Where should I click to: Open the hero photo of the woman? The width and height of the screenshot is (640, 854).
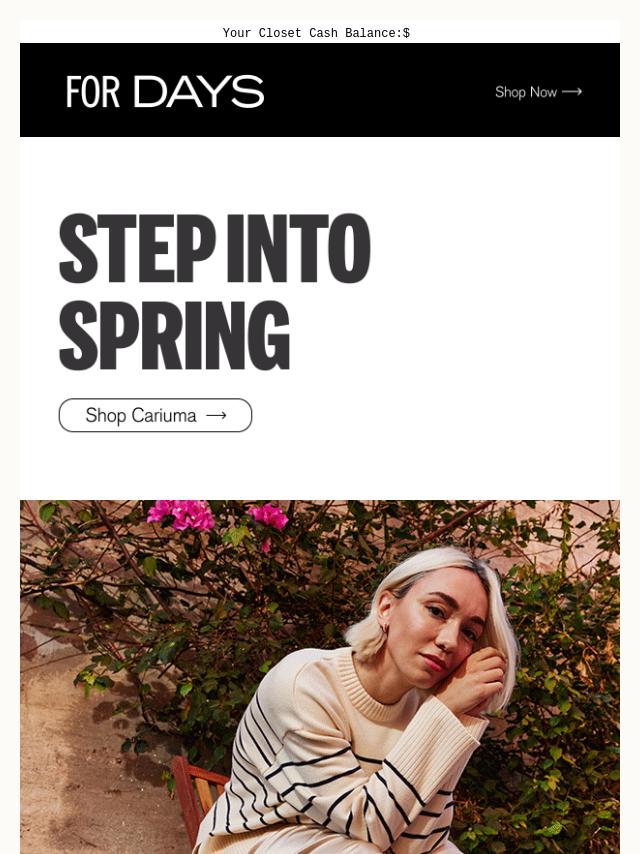(320, 677)
